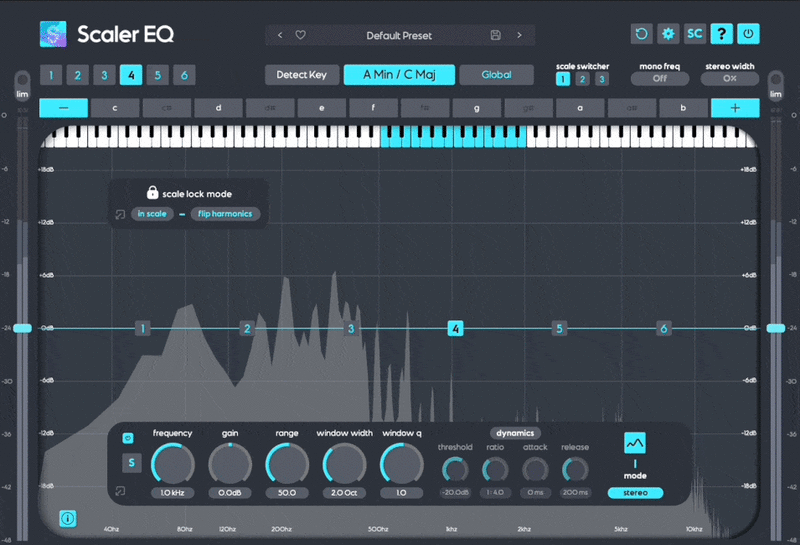Click the question mark help icon
Screen dimensions: 800x545
(x=721, y=34)
